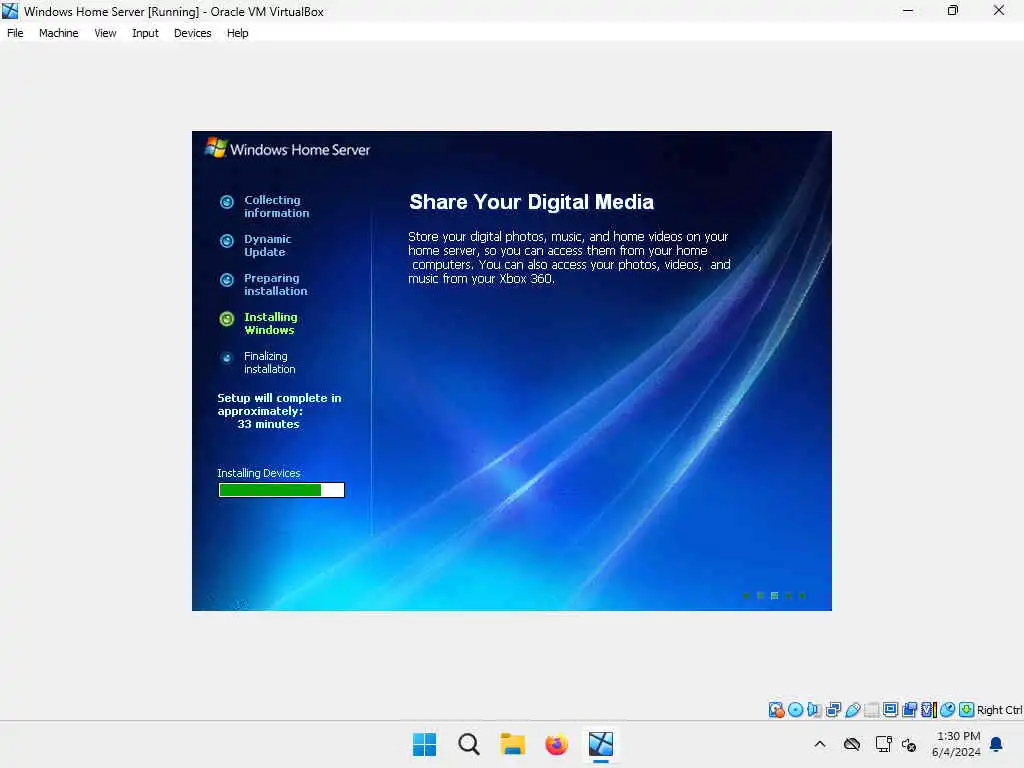Click the audio status icon
The height and width of the screenshot is (768, 1024).
pyautogui.click(x=814, y=709)
